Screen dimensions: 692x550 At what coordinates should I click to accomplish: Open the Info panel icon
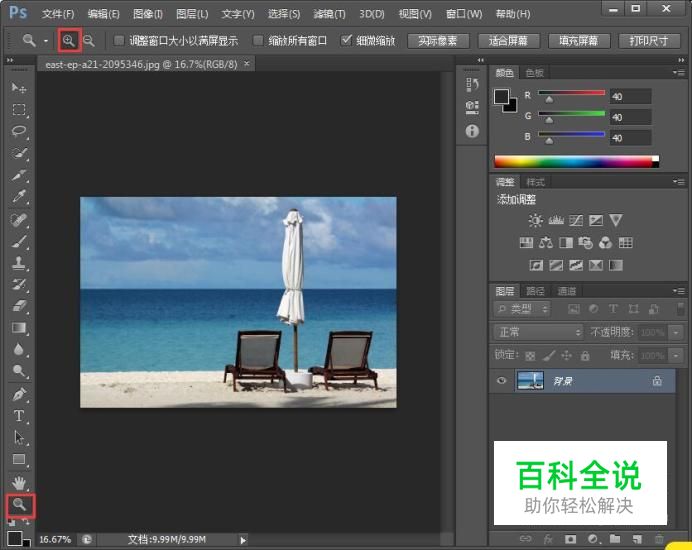pyautogui.click(x=472, y=131)
